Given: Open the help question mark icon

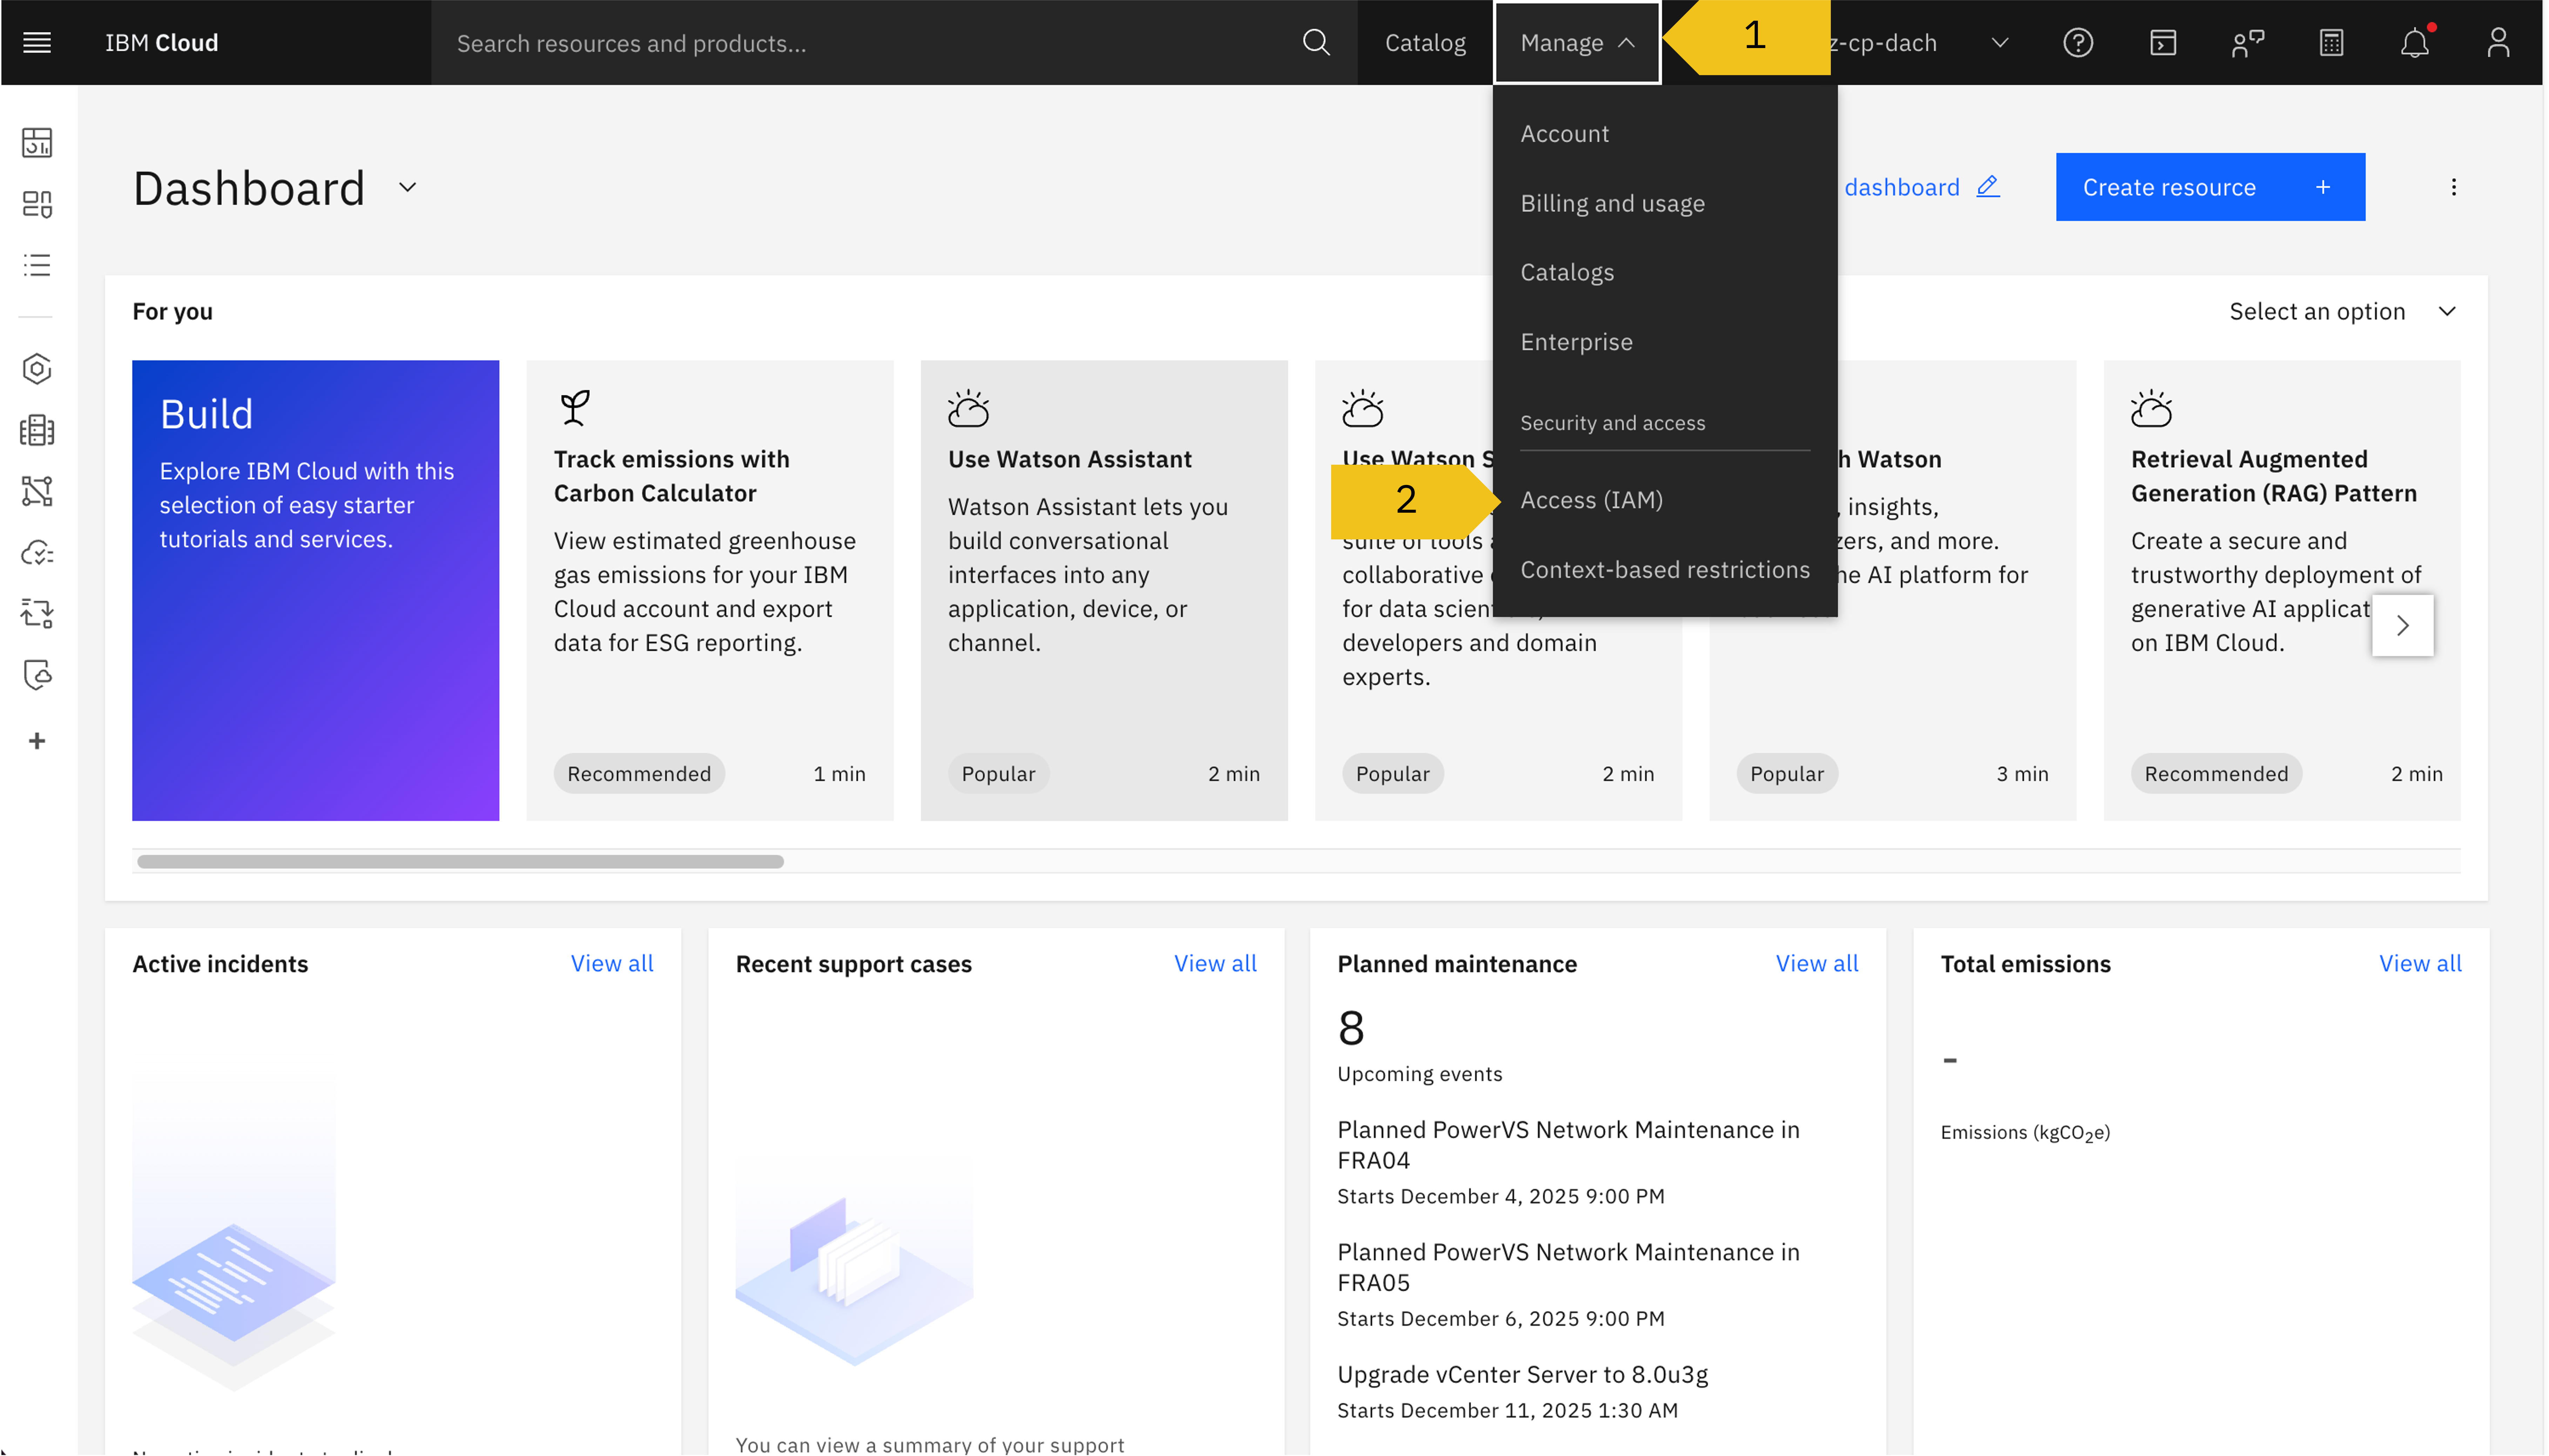Looking at the screenshot, I should click(x=2078, y=42).
